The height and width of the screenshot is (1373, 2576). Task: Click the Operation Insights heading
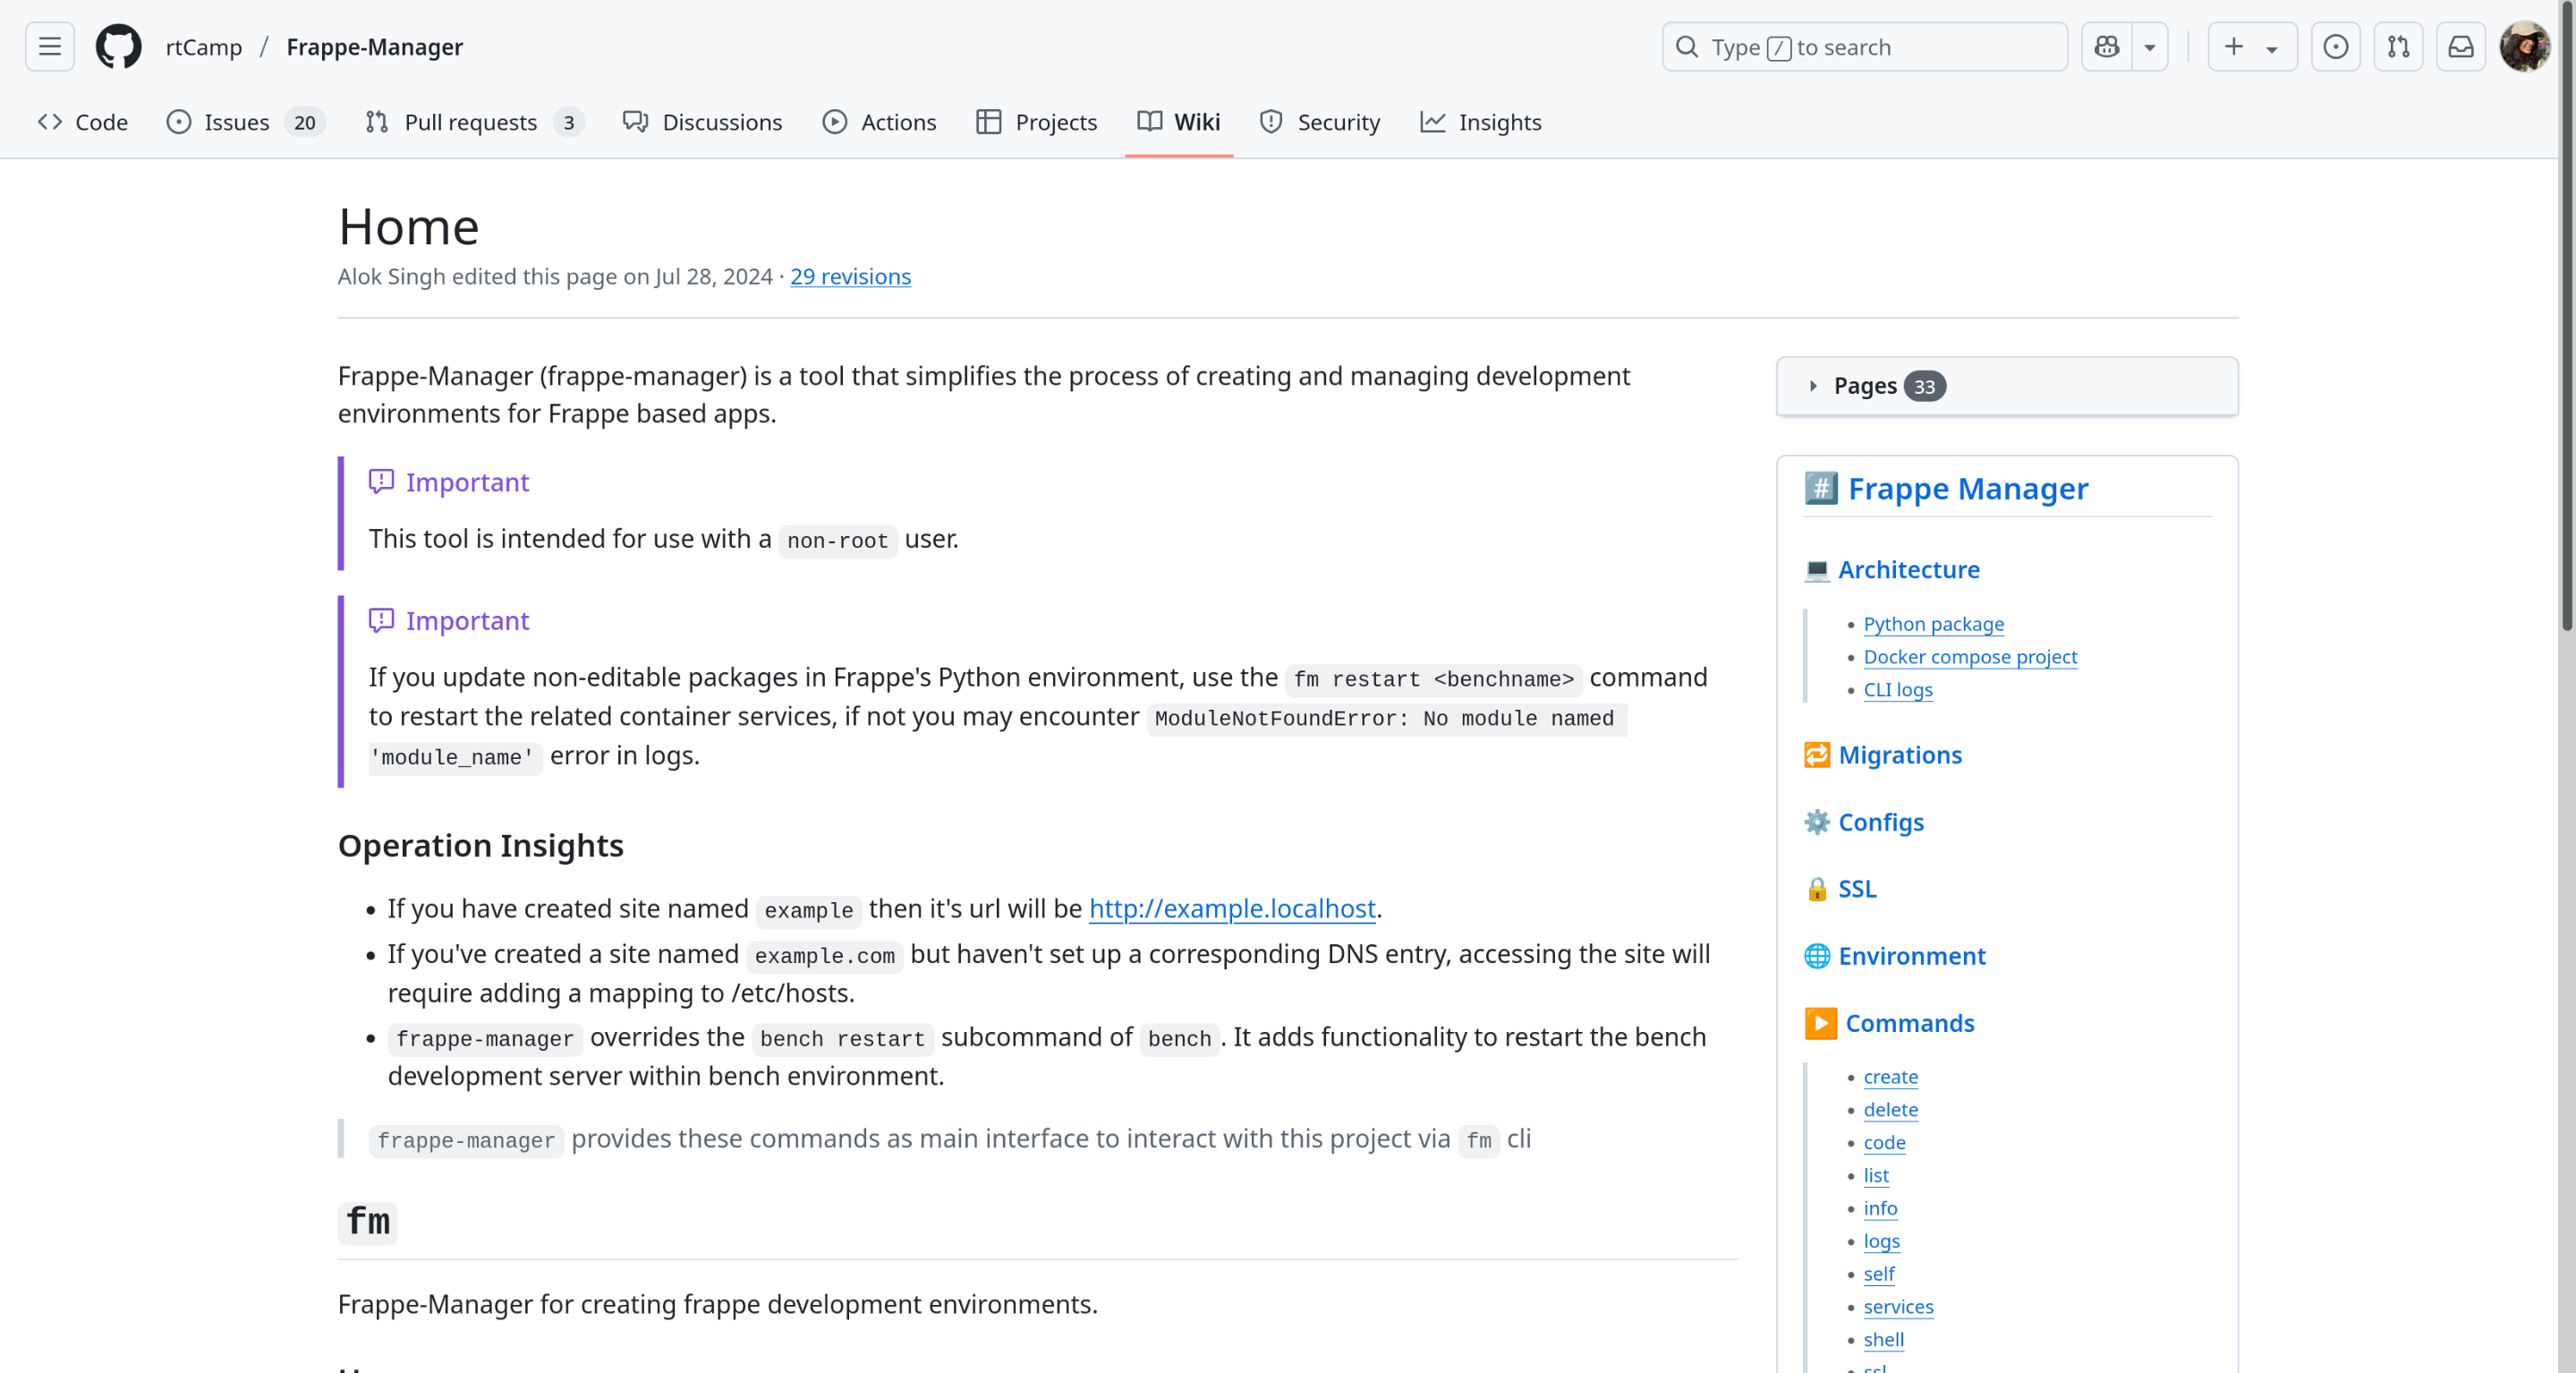(x=481, y=846)
